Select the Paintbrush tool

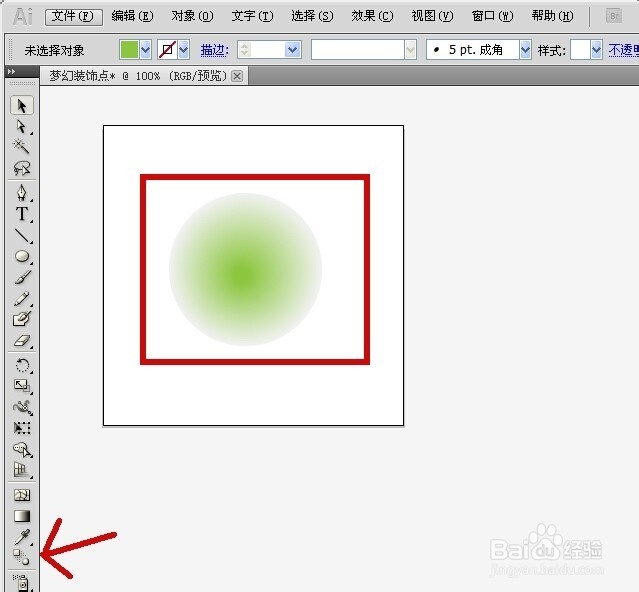click(22, 277)
